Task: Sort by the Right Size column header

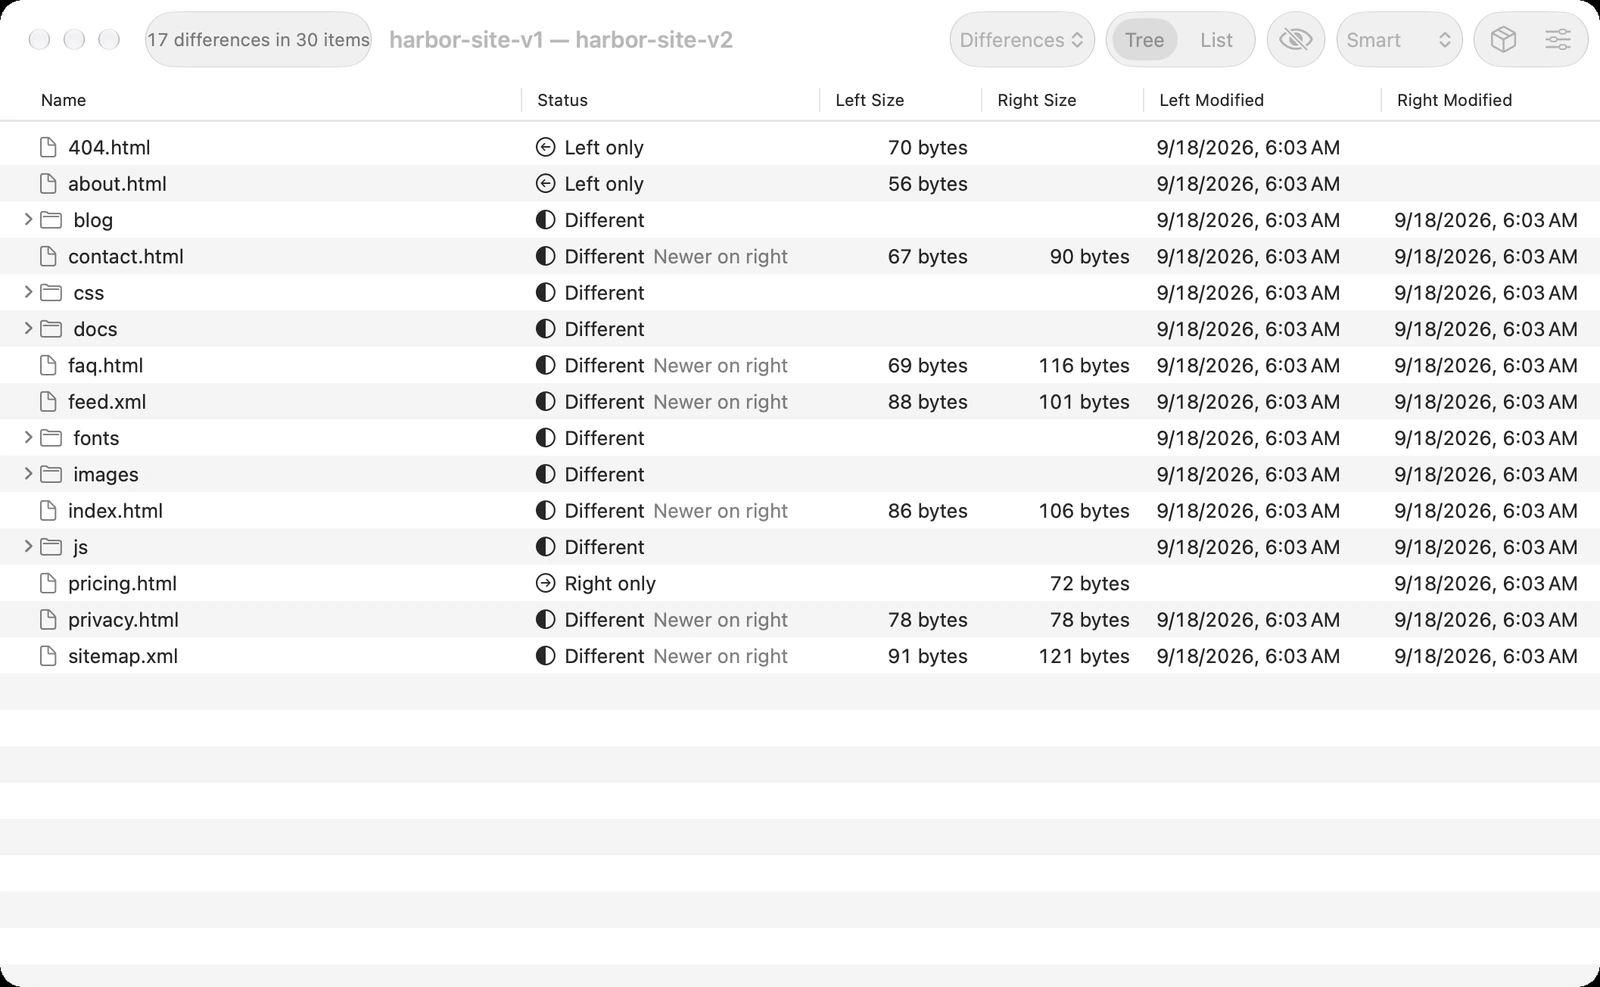Action: (1036, 100)
